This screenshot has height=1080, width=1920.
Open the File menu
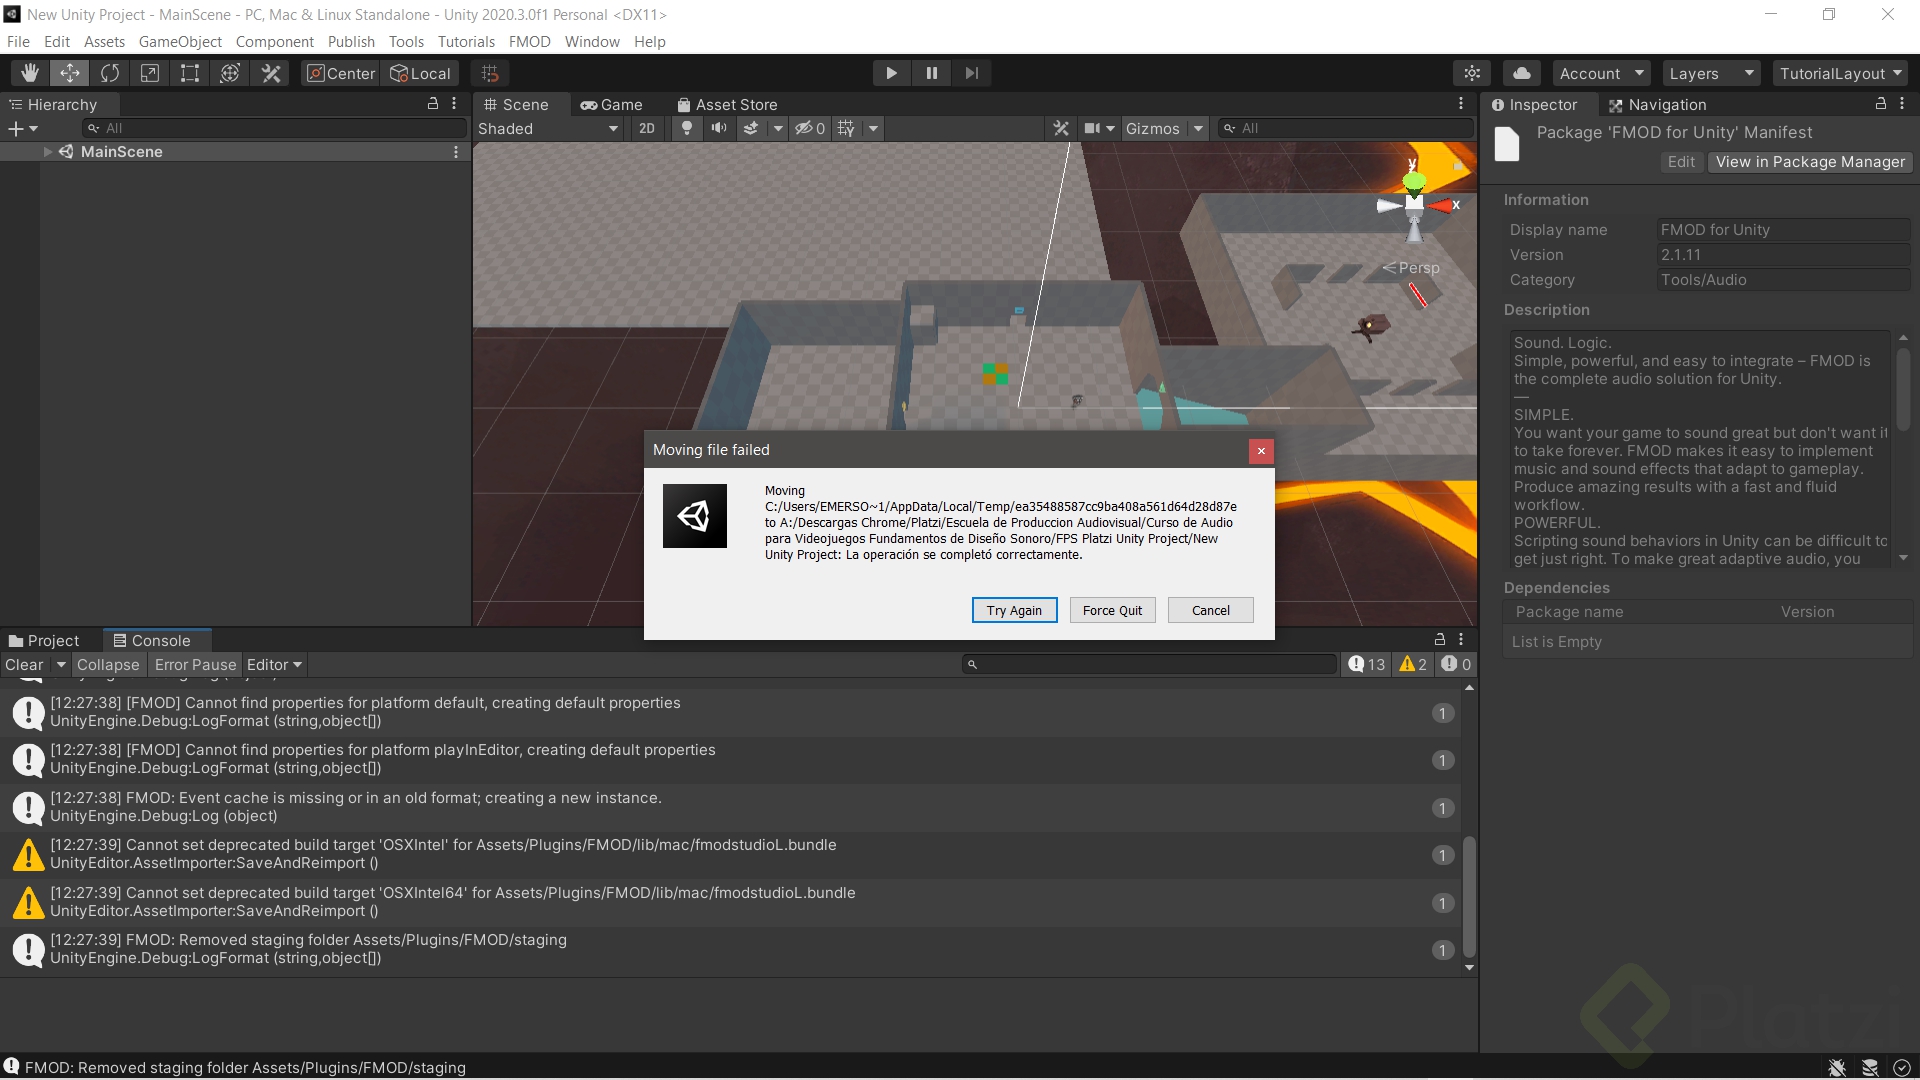18,42
